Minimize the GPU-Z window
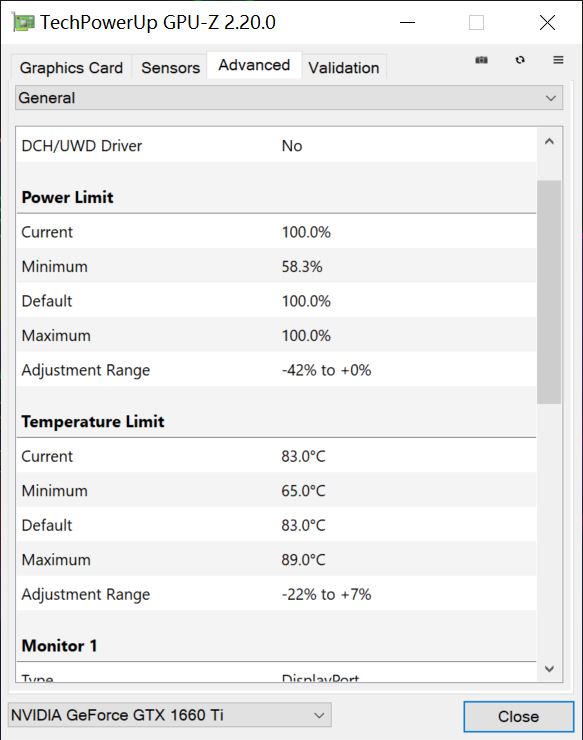The width and height of the screenshot is (583, 740). coord(407,22)
